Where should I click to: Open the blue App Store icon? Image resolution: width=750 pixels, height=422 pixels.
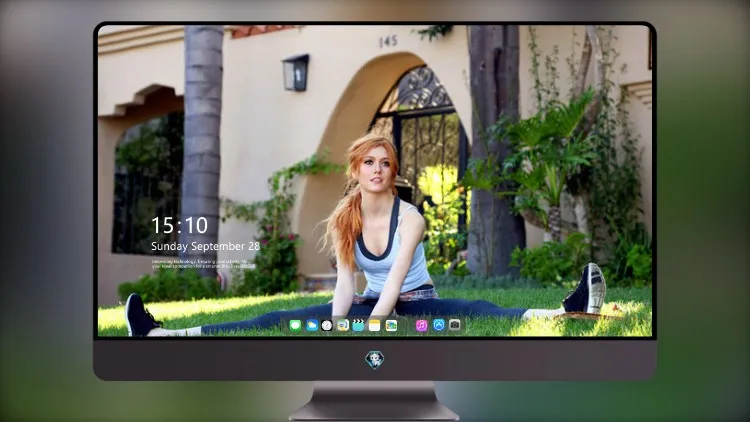pyautogui.click(x=439, y=325)
